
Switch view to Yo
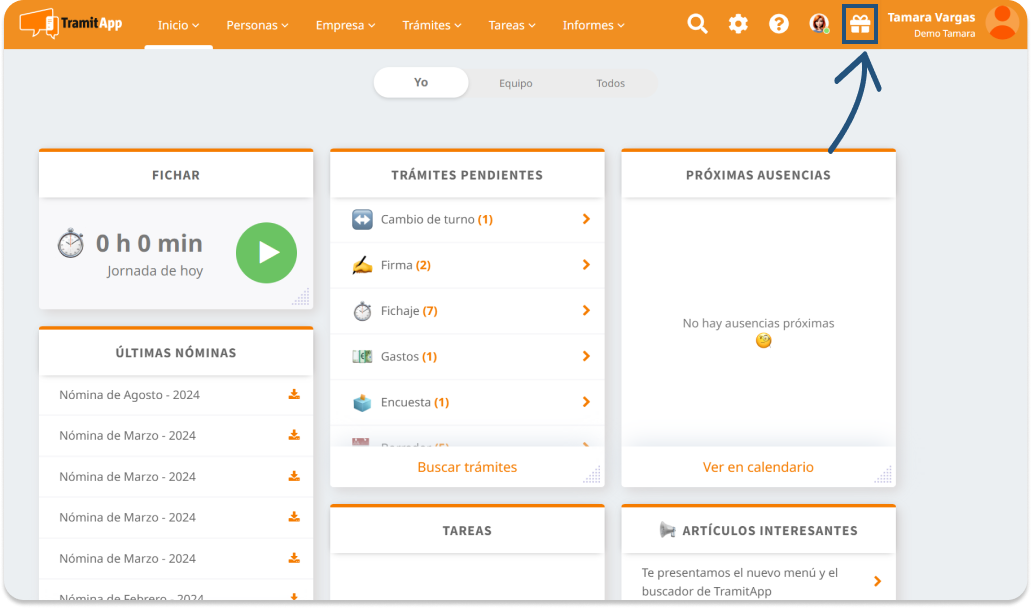(x=421, y=83)
